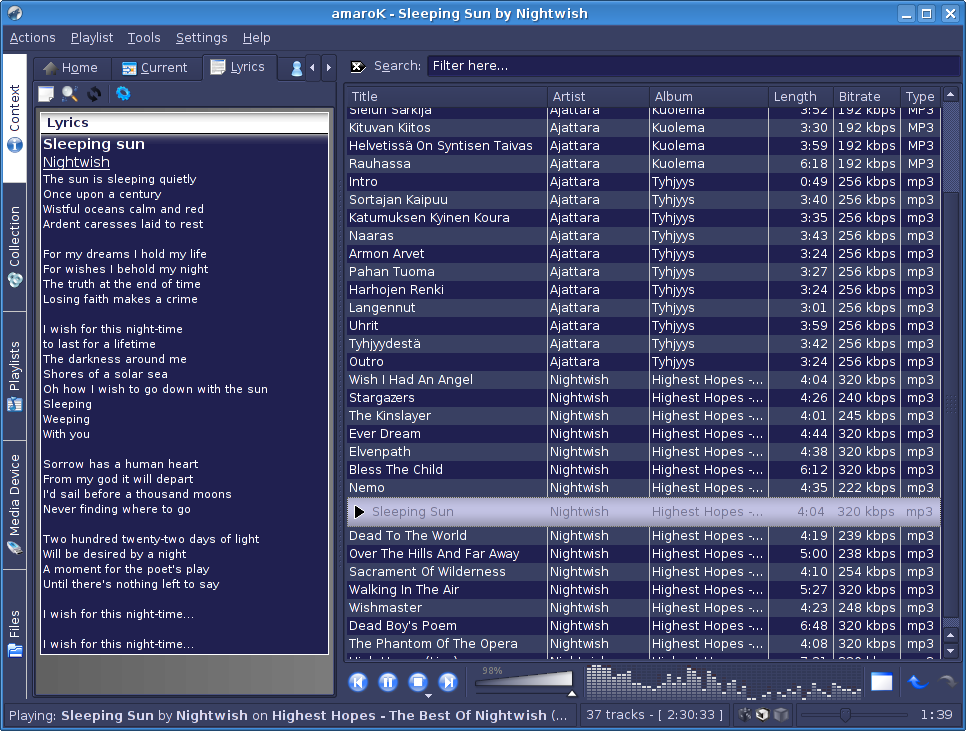Toggle random mode dice icon in status bar
The height and width of the screenshot is (731, 966).
745,714
